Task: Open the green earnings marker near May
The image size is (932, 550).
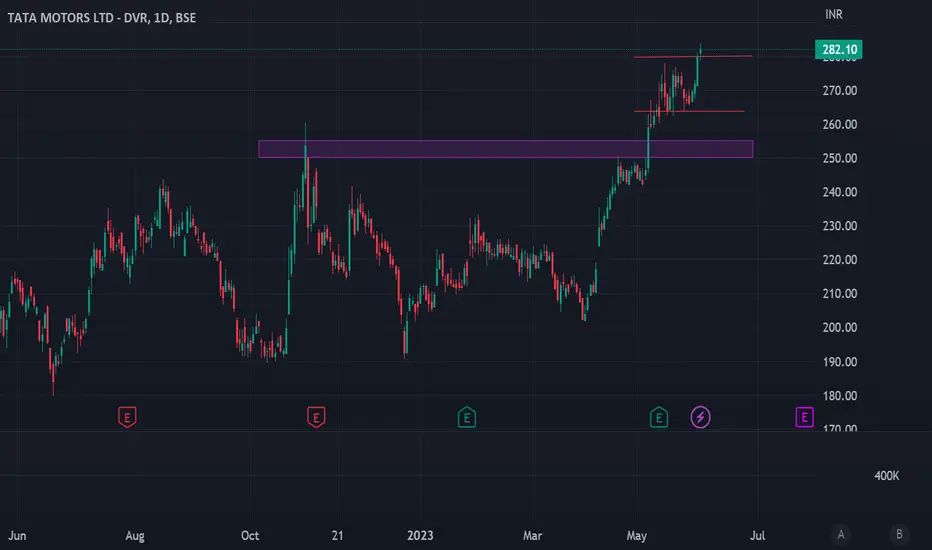Action: click(x=659, y=417)
